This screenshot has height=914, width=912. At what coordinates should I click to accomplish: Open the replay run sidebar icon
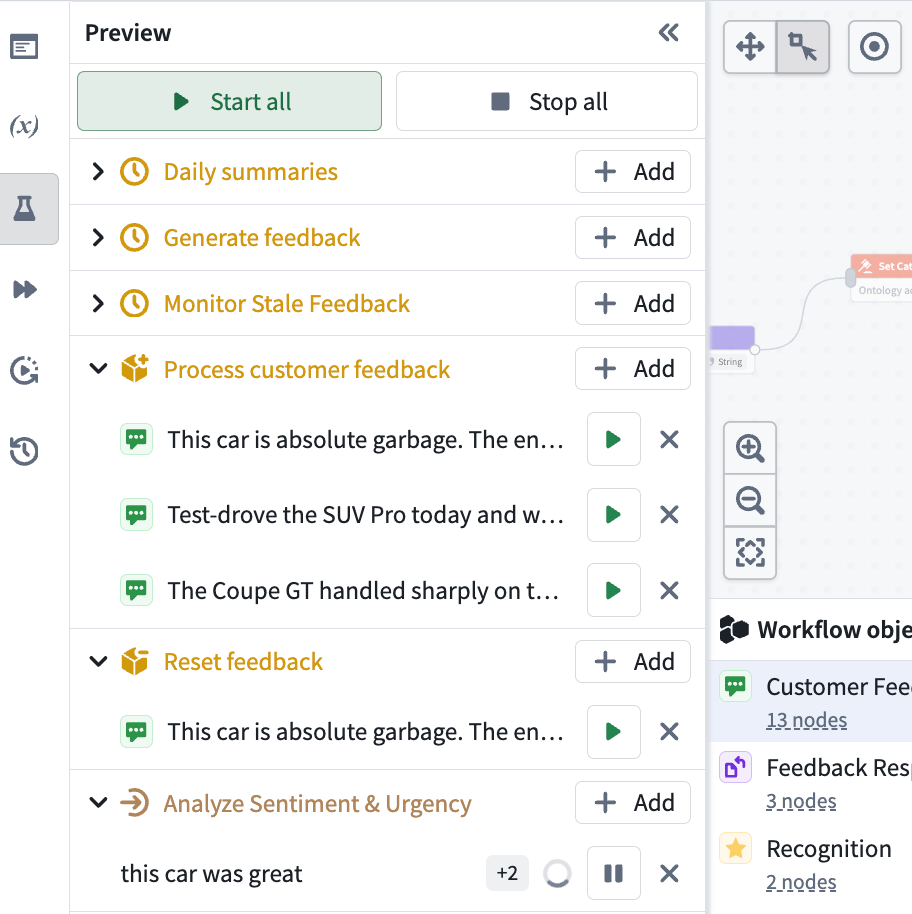click(24, 370)
